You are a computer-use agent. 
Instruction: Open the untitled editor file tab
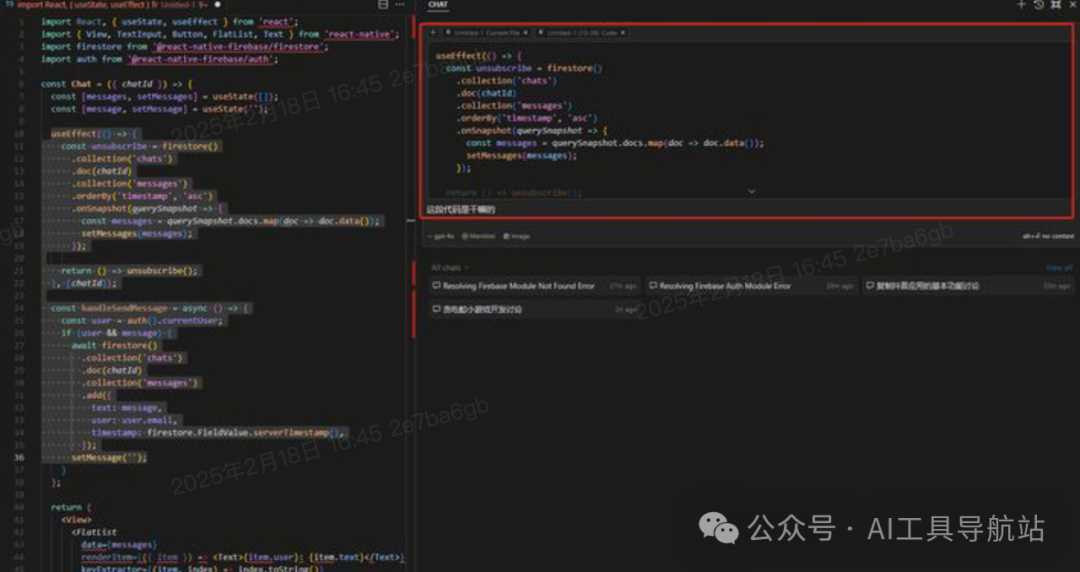pos(110,4)
